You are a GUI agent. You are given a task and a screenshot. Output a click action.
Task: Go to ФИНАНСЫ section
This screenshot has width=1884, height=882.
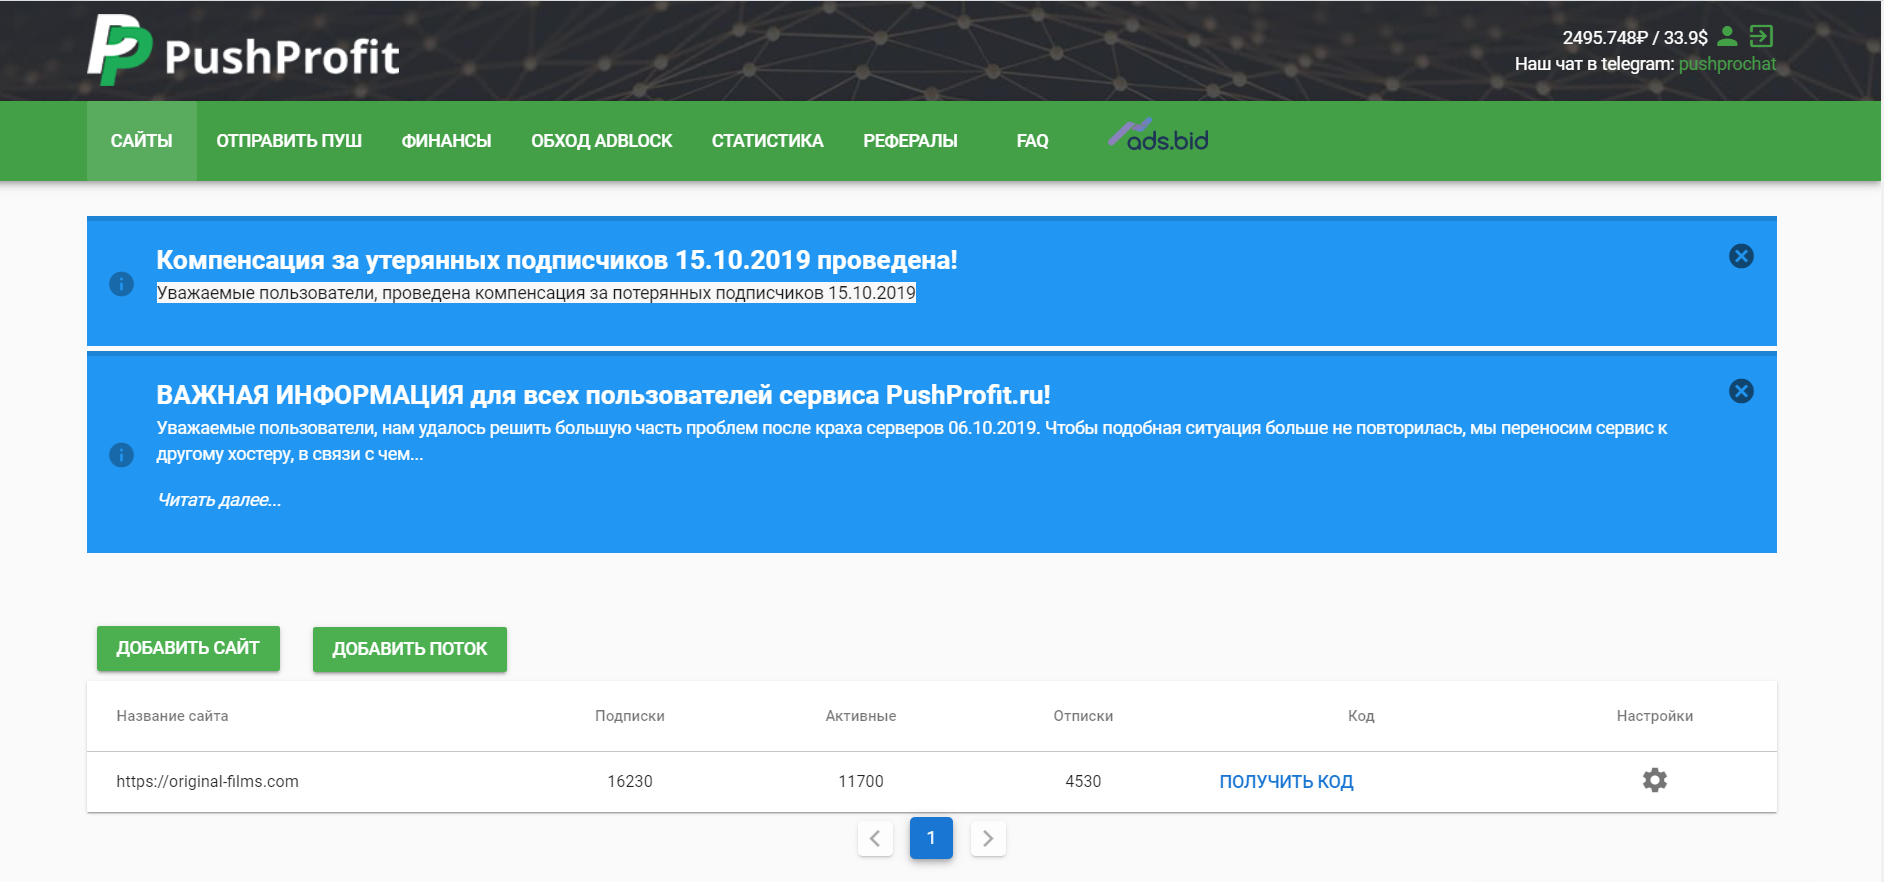[x=446, y=141]
